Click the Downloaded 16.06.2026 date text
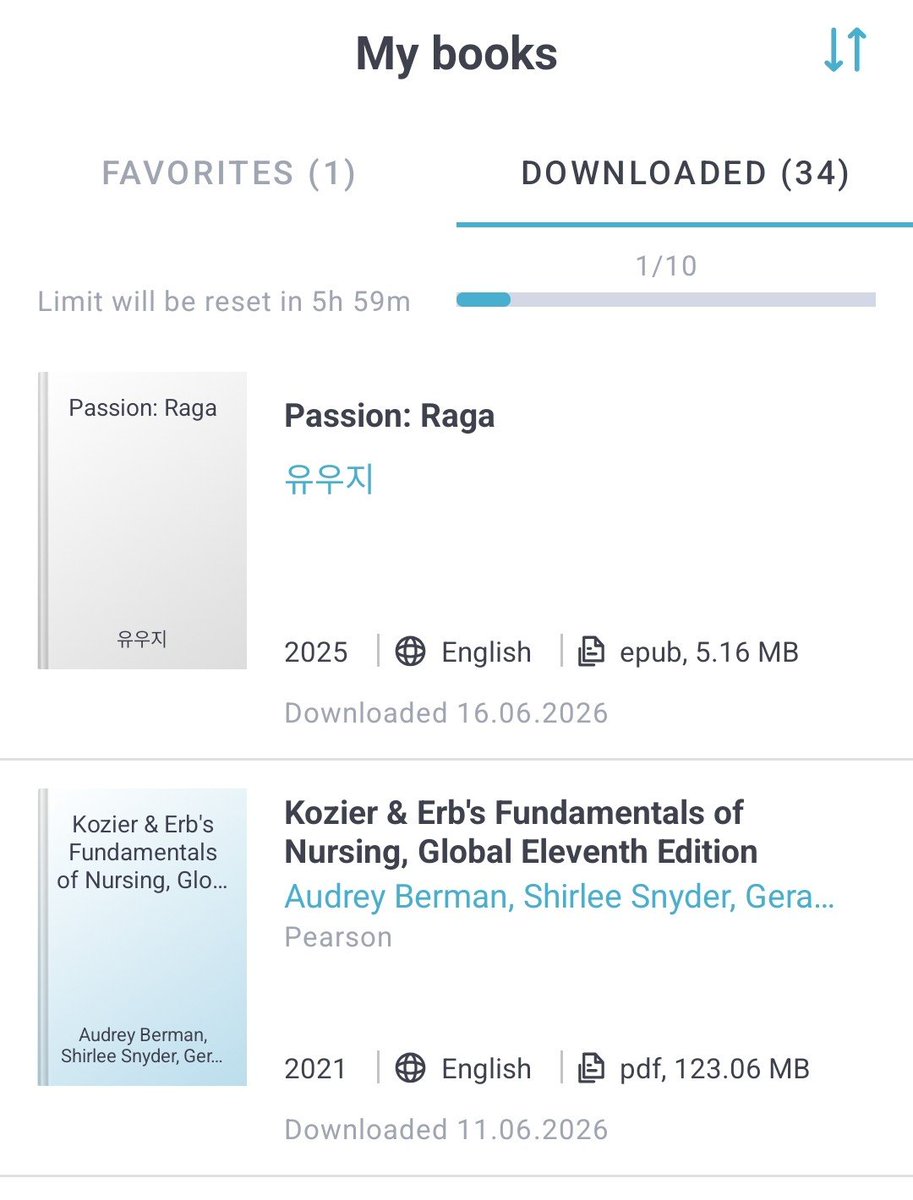 point(446,713)
